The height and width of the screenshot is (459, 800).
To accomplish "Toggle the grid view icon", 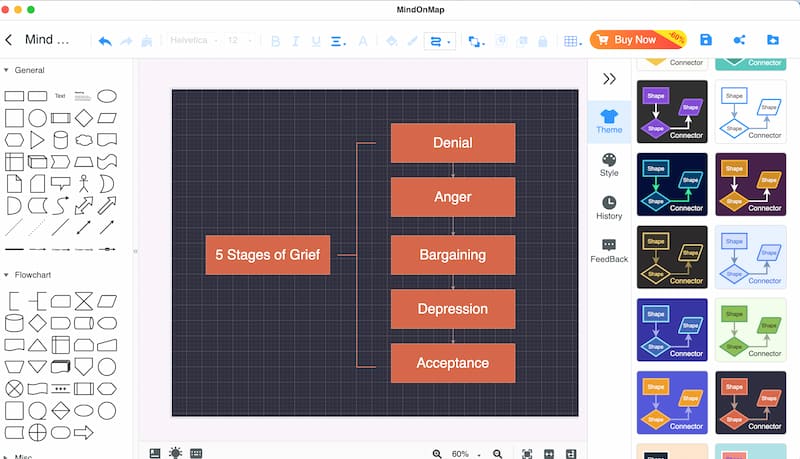I will [196, 453].
